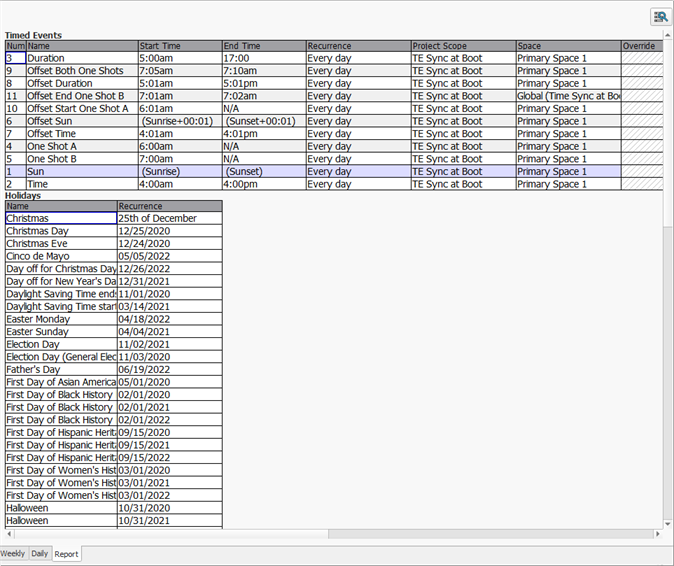The width and height of the screenshot is (674, 566).
Task: Select the Christmas holiday name cell
Action: [x=60, y=218]
